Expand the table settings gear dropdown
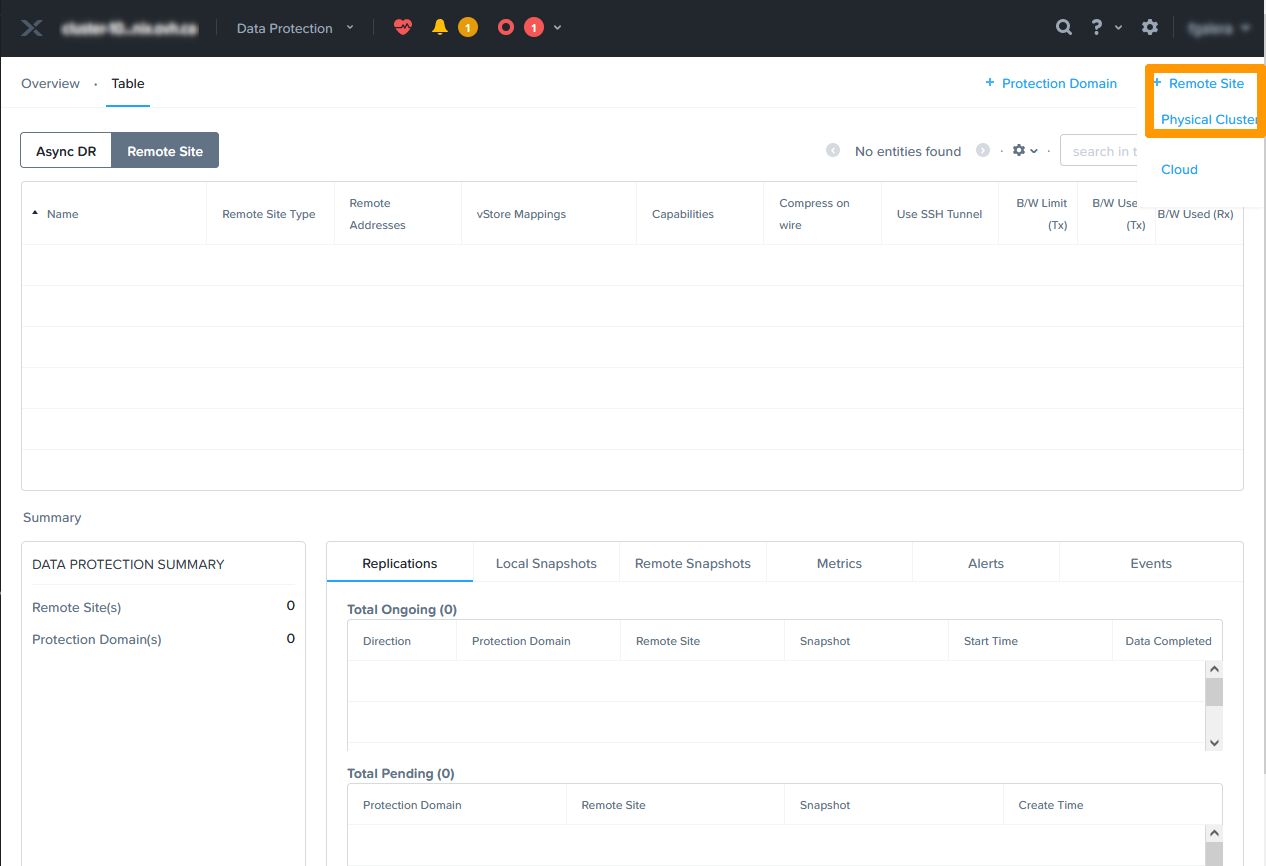 click(x=1025, y=151)
